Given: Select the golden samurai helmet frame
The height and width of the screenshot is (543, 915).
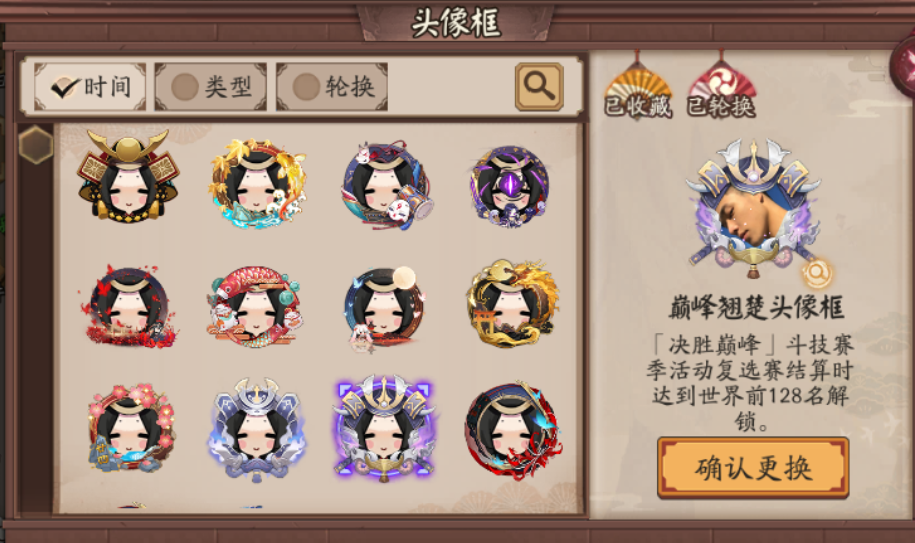Looking at the screenshot, I should coord(129,177).
